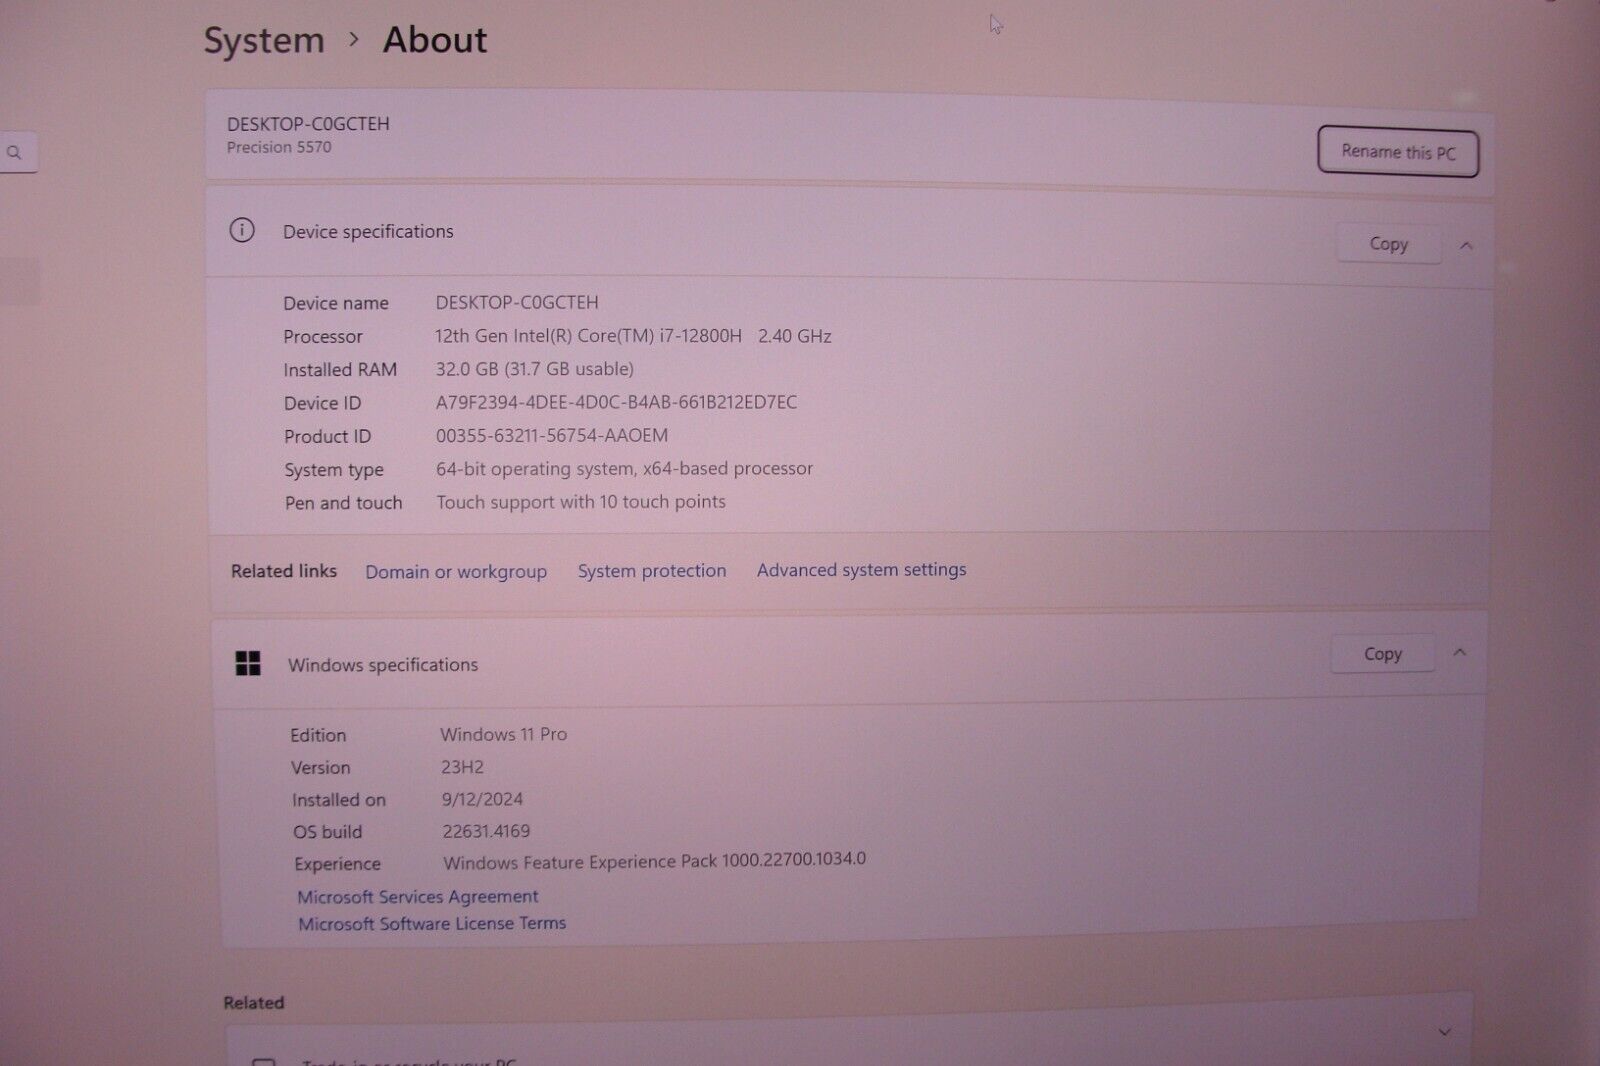Click the Edition label
1600x1066 pixels.
pos(318,735)
